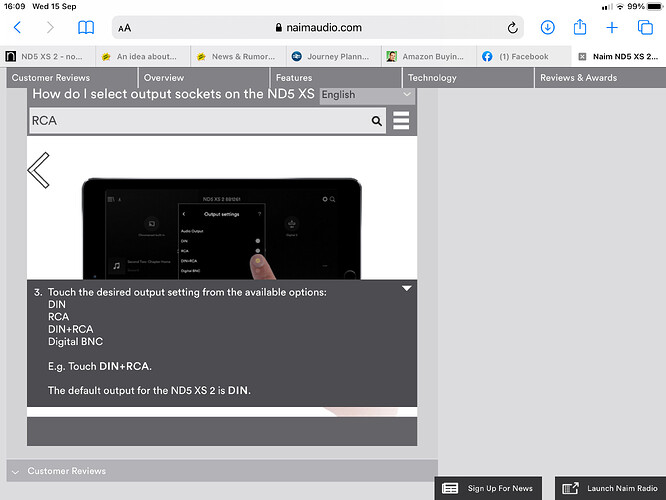Collapse the step 3 instruction caption

(x=407, y=288)
